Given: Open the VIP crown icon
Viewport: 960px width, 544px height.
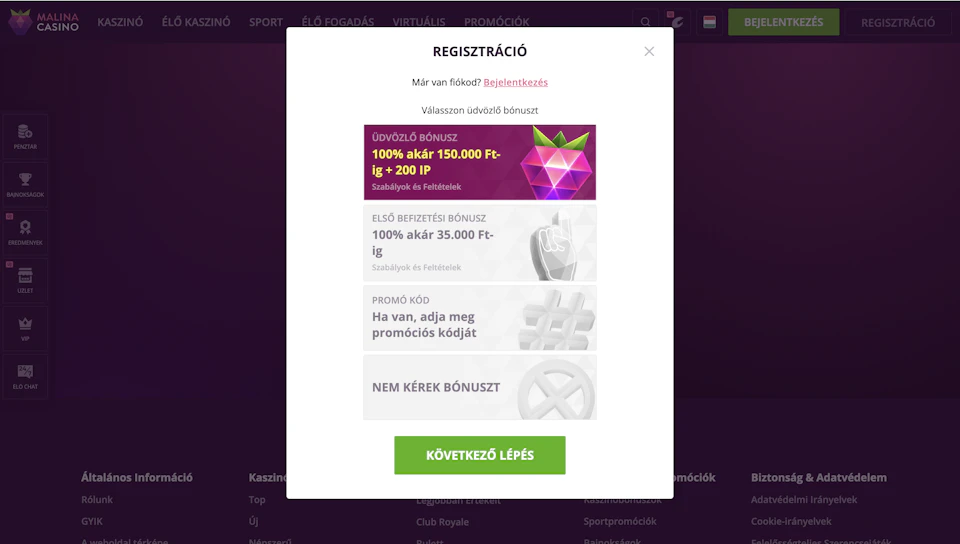Looking at the screenshot, I should (25, 329).
